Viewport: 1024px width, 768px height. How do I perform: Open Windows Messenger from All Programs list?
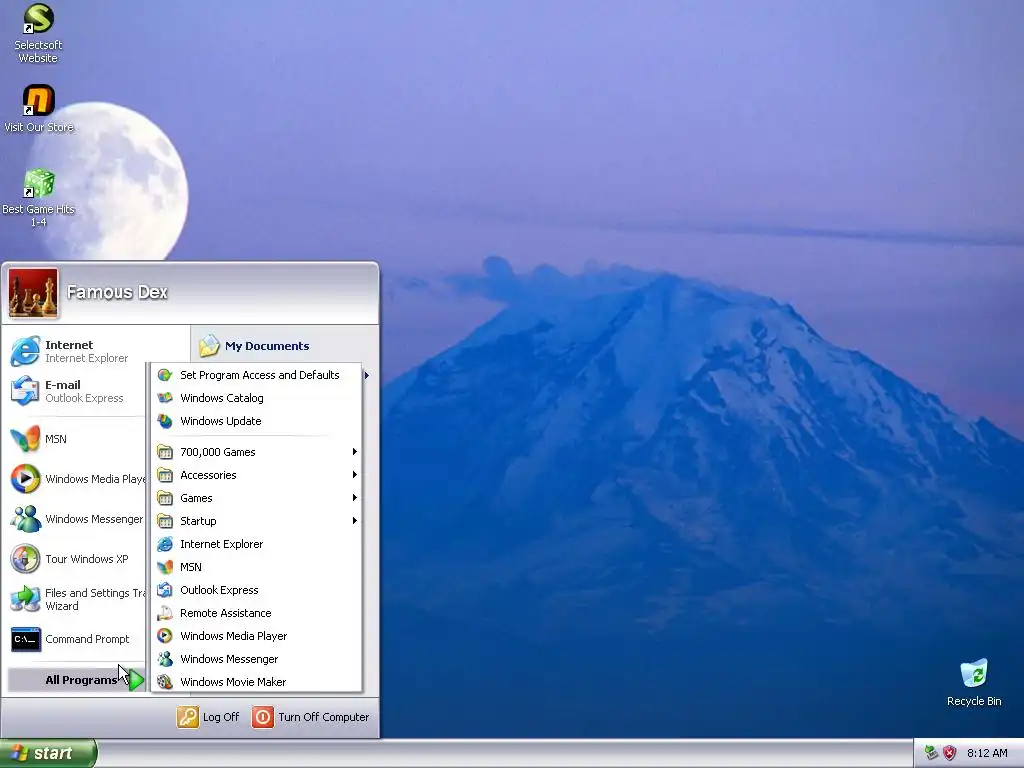256,659
